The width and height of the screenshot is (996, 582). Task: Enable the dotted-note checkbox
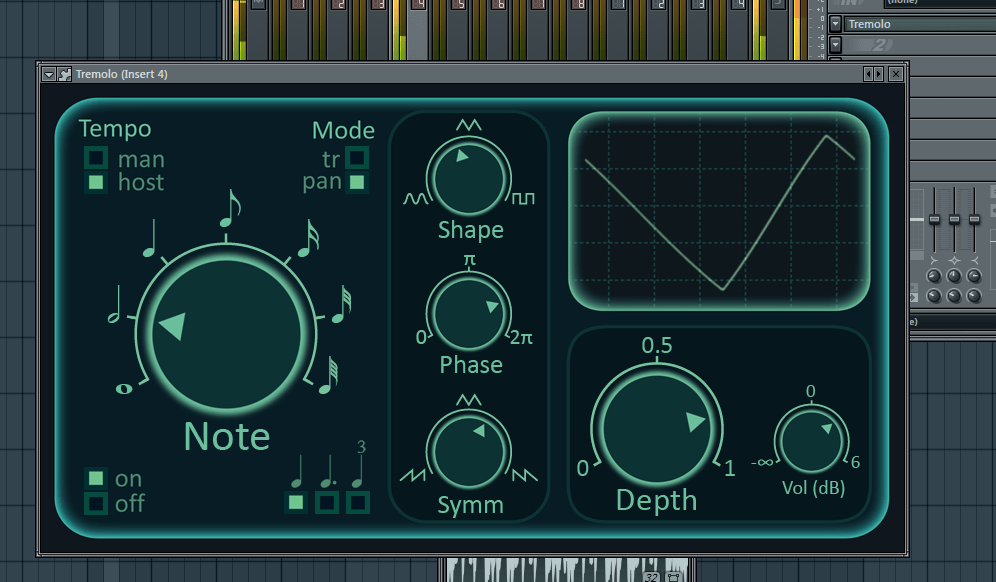pos(326,503)
